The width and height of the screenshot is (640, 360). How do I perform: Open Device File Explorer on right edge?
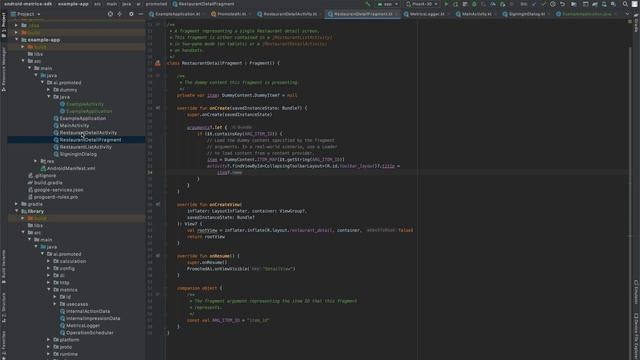[x=636, y=337]
